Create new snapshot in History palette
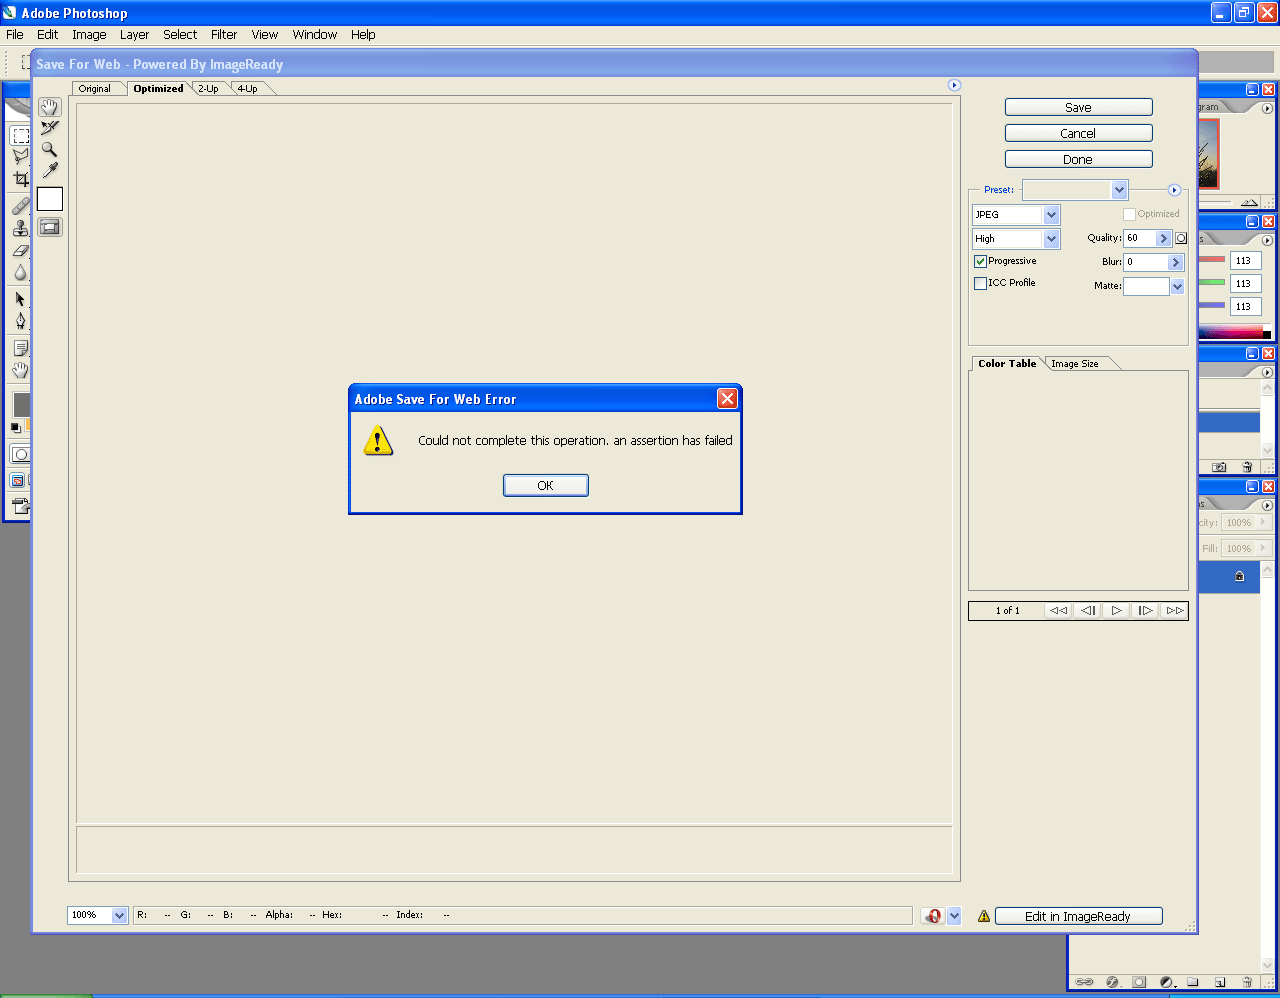The image size is (1280, 998). 1219,467
